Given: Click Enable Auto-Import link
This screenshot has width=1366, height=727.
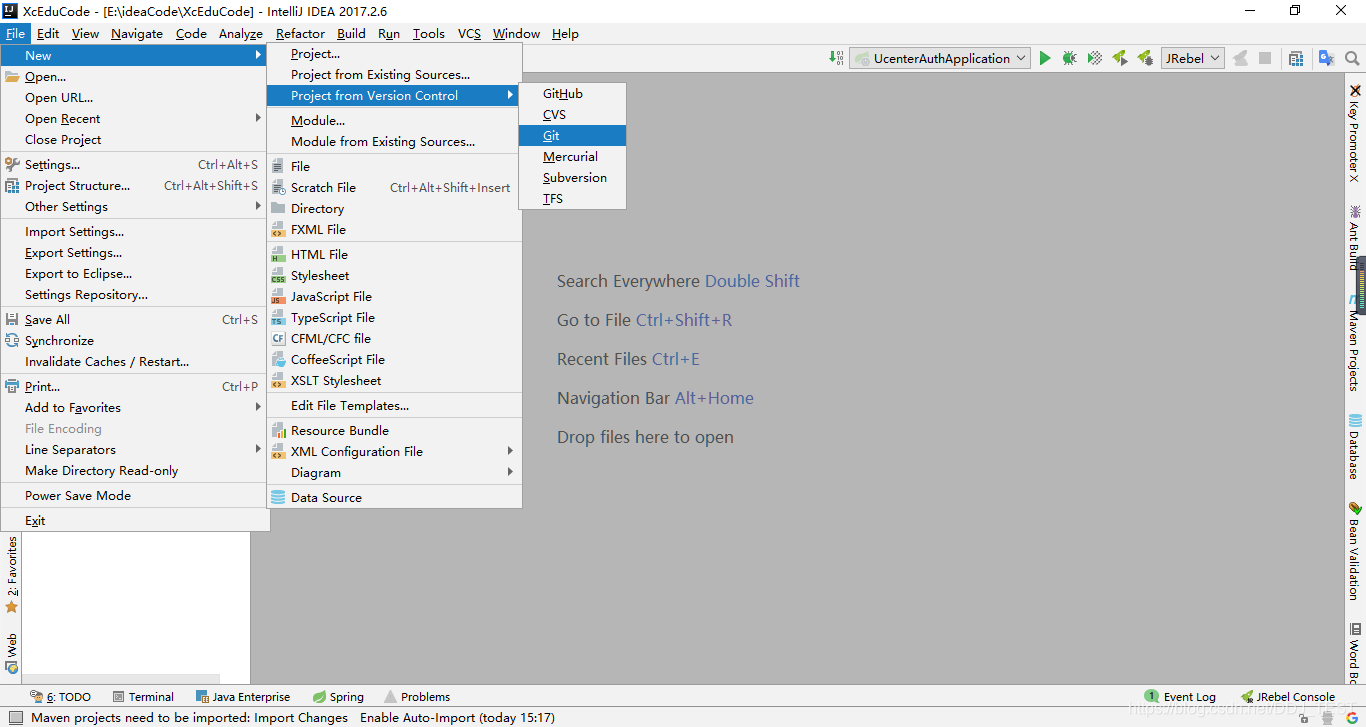Looking at the screenshot, I should (417, 717).
